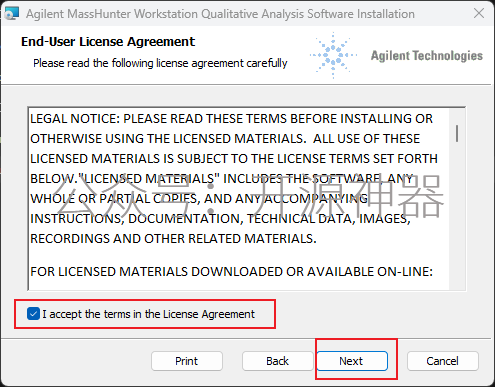Click the installer icon in title bar
The height and width of the screenshot is (387, 495).
click(11, 14)
